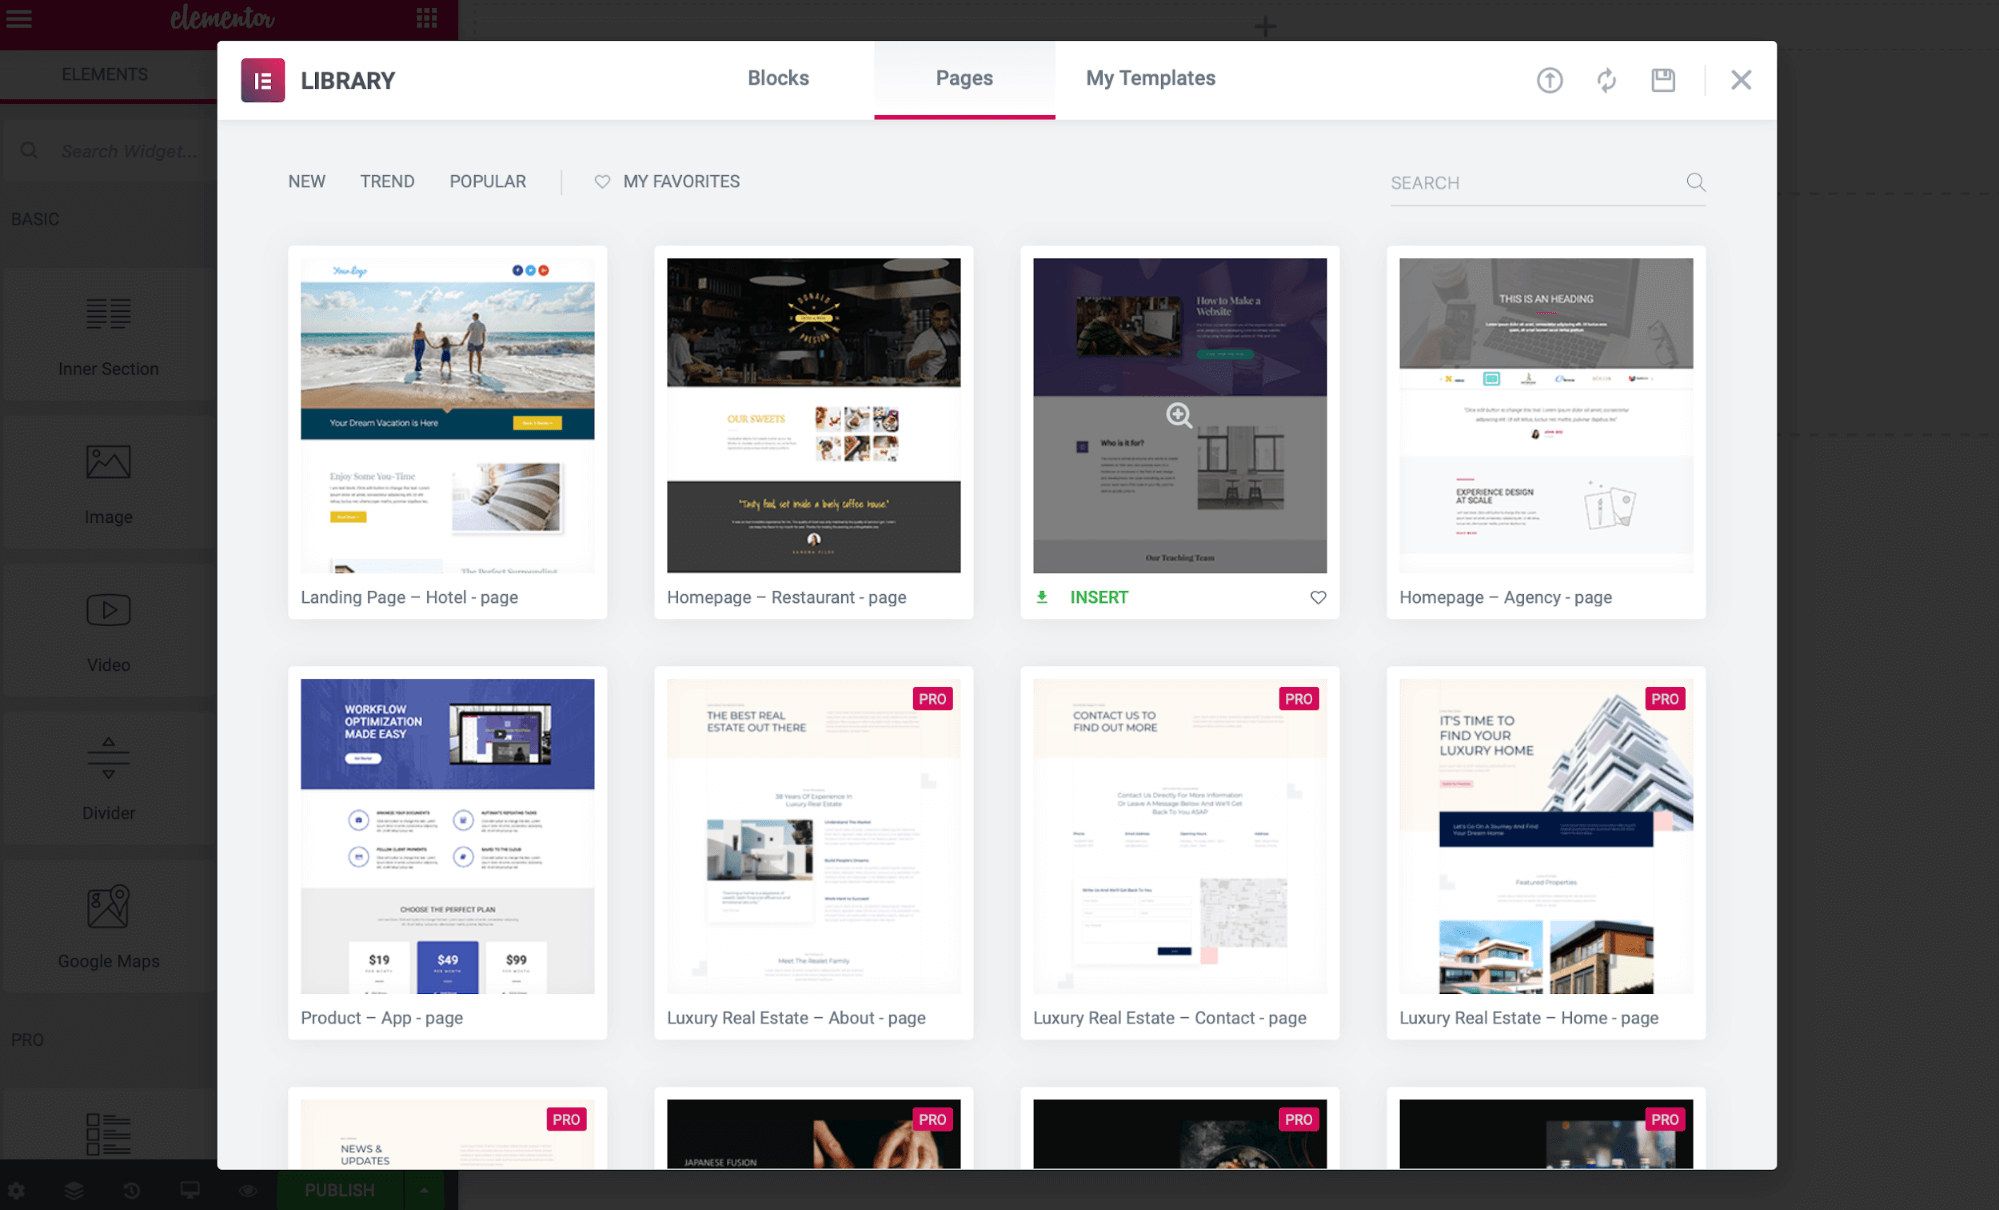1999x1210 pixels.
Task: Open the Homepage – Agency template thumbnail
Action: point(1545,415)
